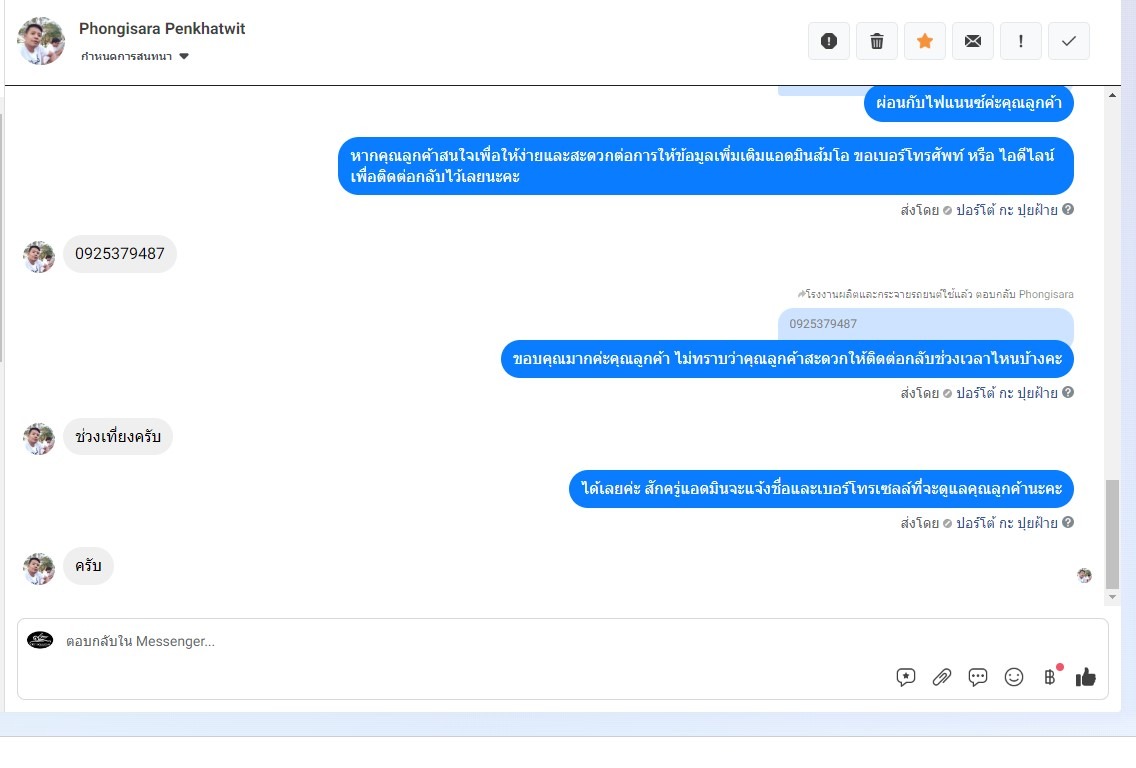
Task: Open the emoji smiley picker
Action: (1014, 677)
